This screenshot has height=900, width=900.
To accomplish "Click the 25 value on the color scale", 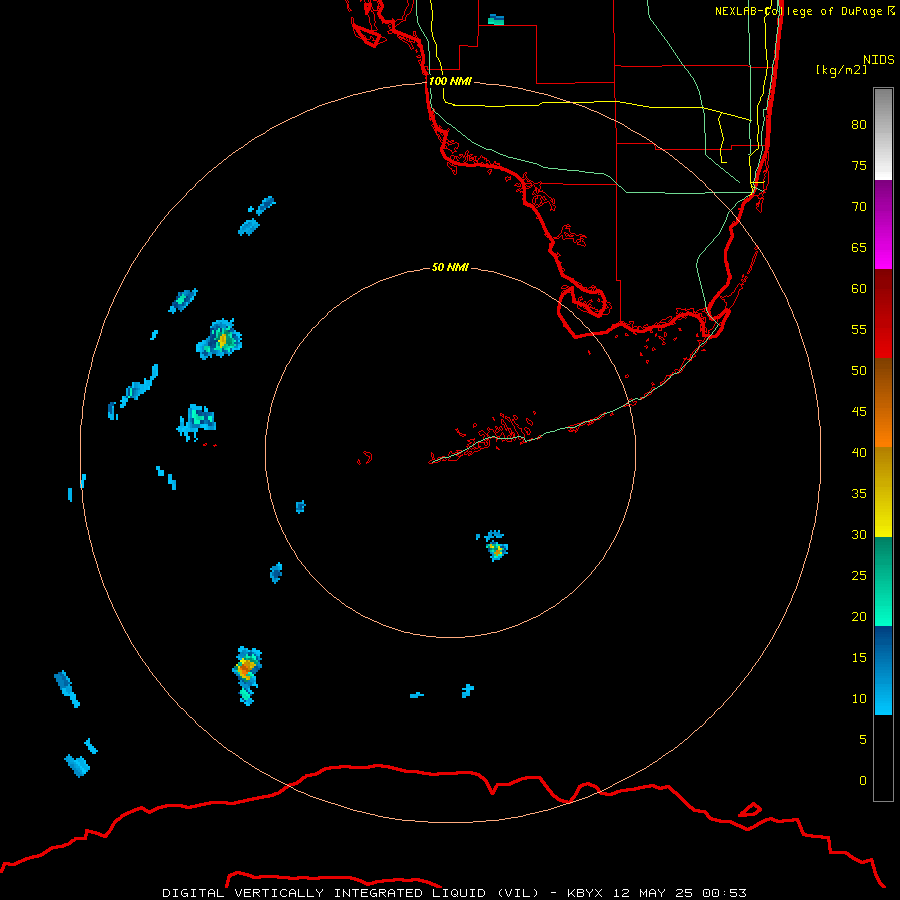I will click(859, 576).
